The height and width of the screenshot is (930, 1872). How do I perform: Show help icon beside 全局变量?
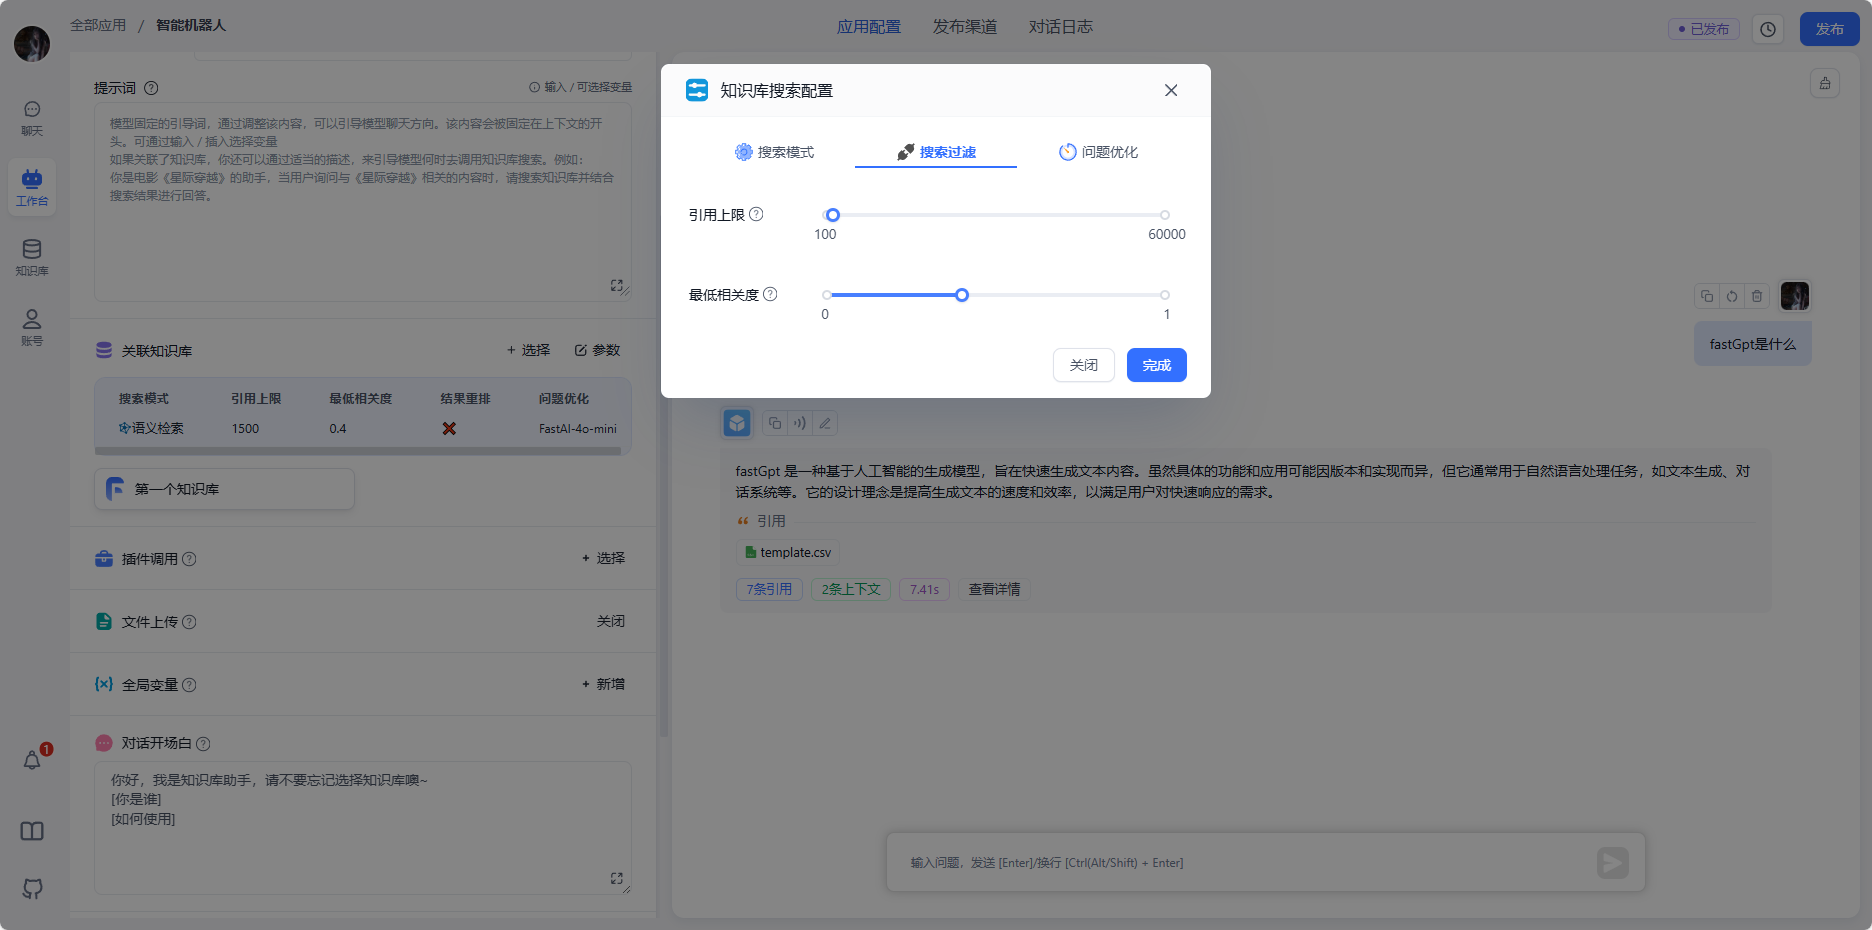[x=189, y=685]
